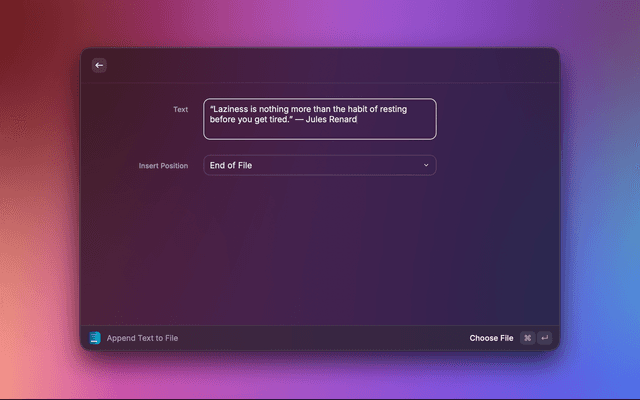The image size is (640, 400).
Task: Click the empty footer bar before Choose File
Action: click(x=320, y=338)
